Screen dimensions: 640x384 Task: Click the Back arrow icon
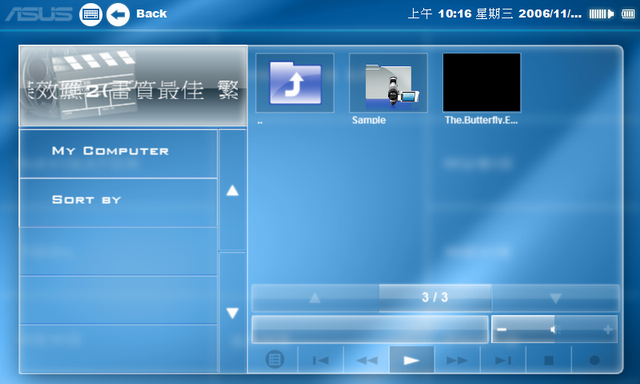point(118,15)
